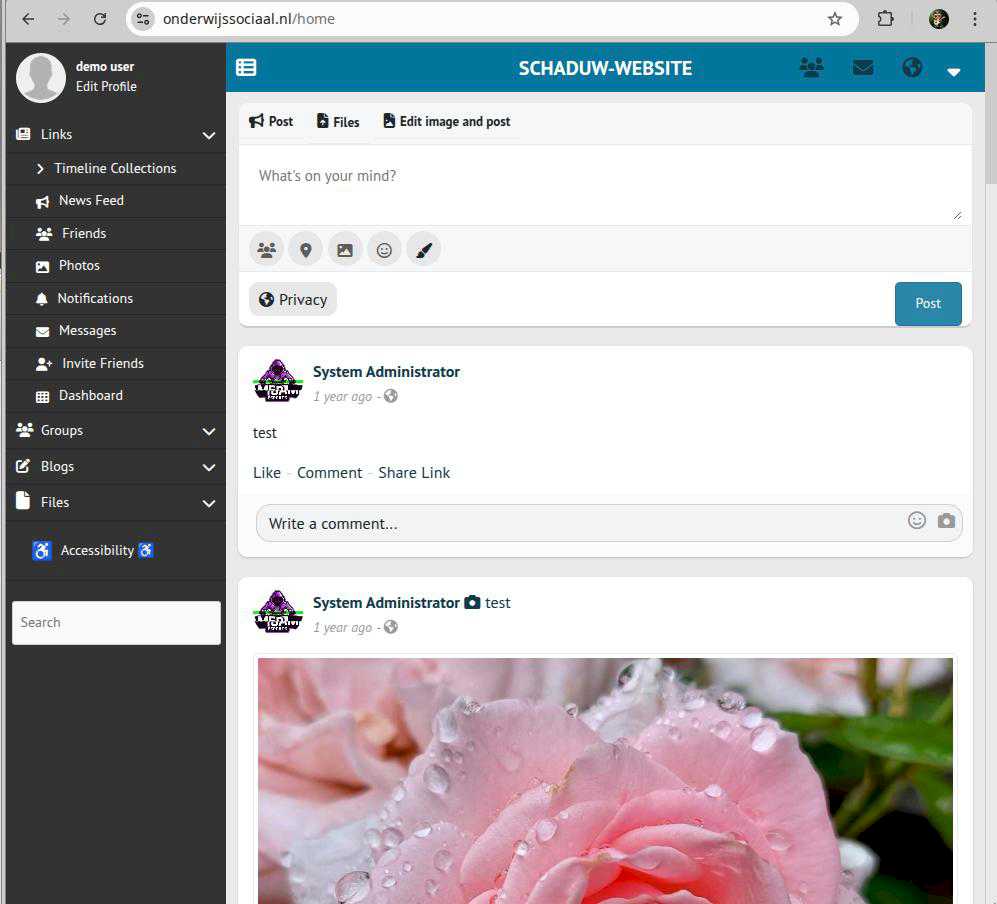Screen dimensions: 997x904
Task: Select the Edit image and post tab
Action: 446,122
